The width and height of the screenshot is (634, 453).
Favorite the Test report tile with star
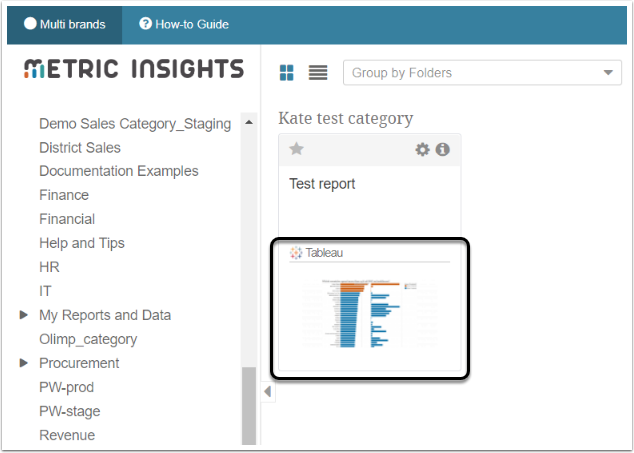tap(296, 149)
